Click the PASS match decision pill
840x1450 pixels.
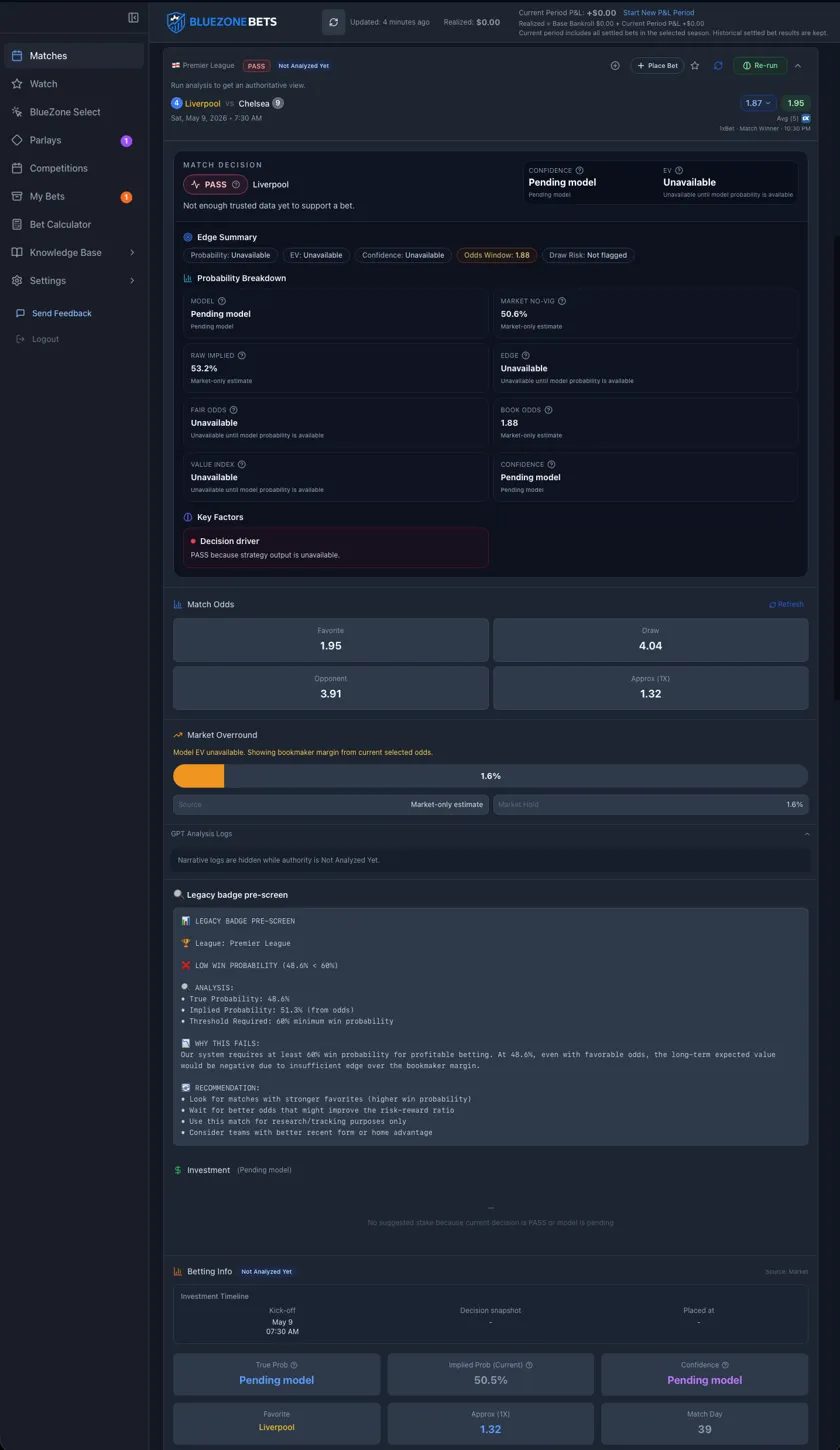(215, 184)
